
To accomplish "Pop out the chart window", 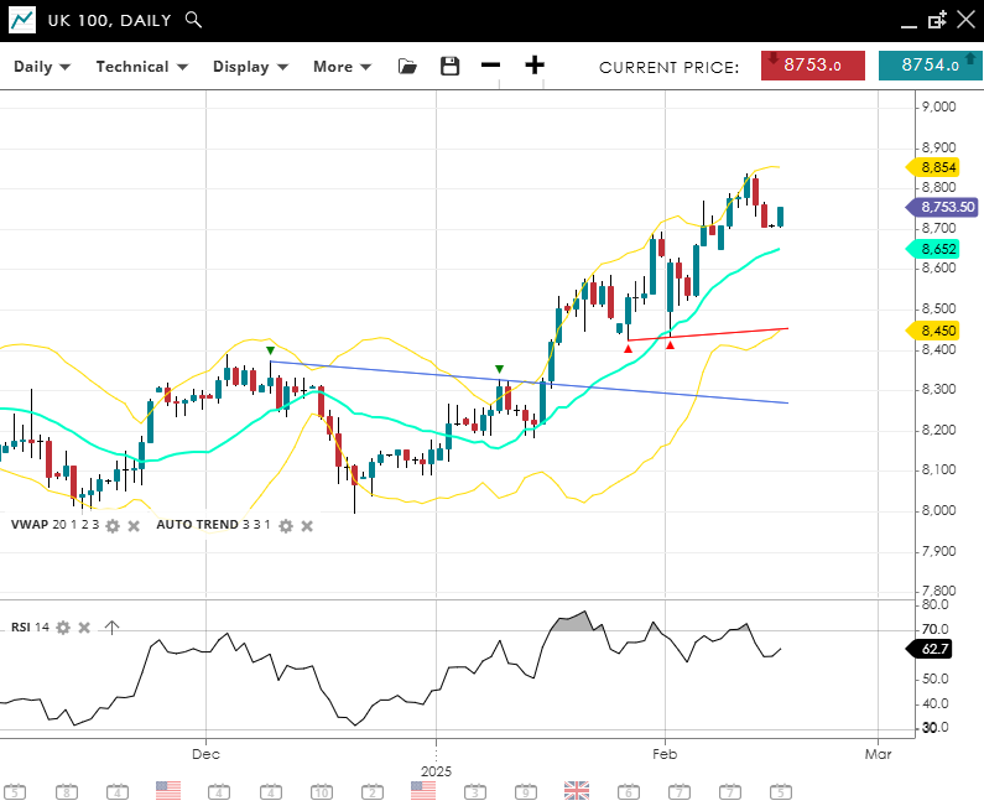I will 937,20.
